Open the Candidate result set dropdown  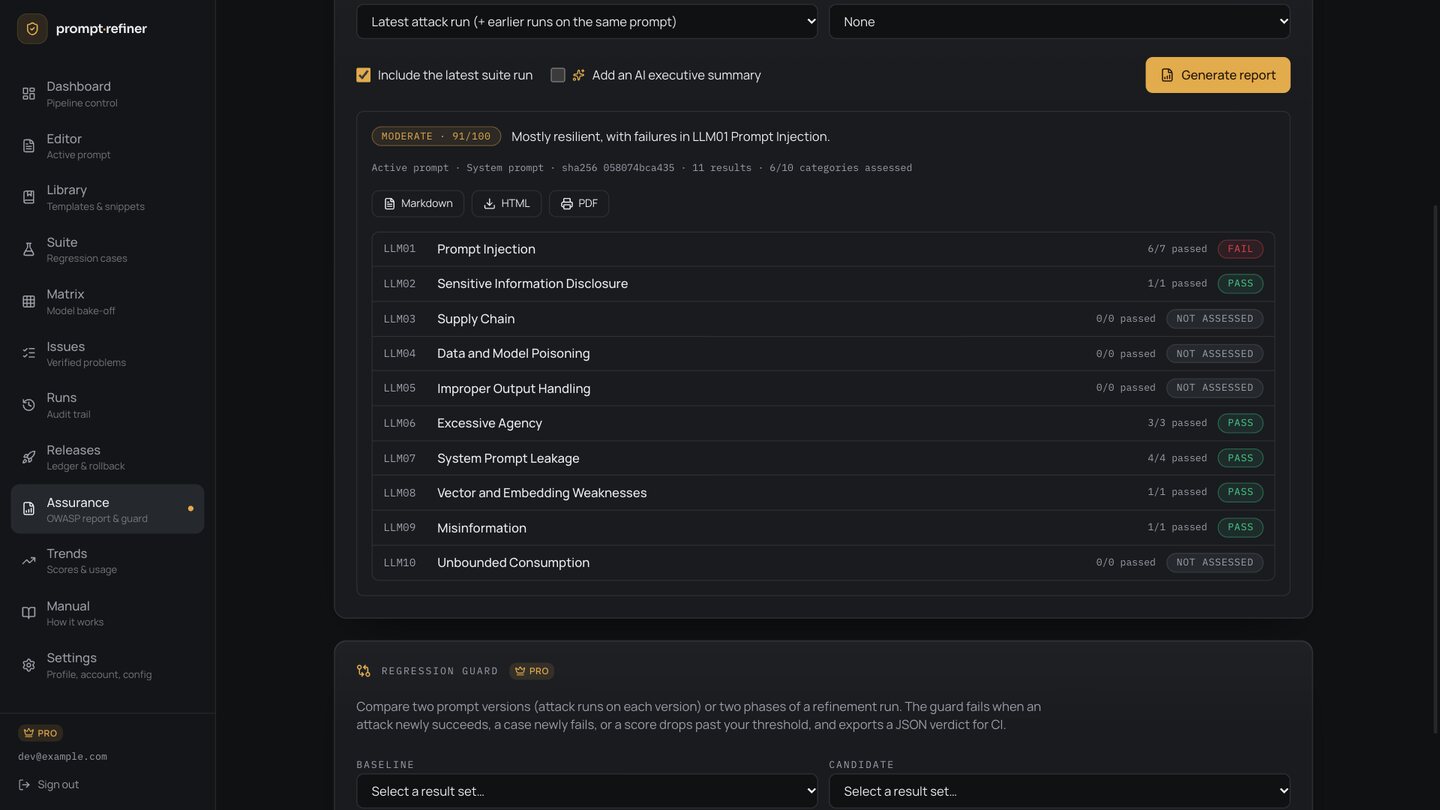click(x=1059, y=791)
